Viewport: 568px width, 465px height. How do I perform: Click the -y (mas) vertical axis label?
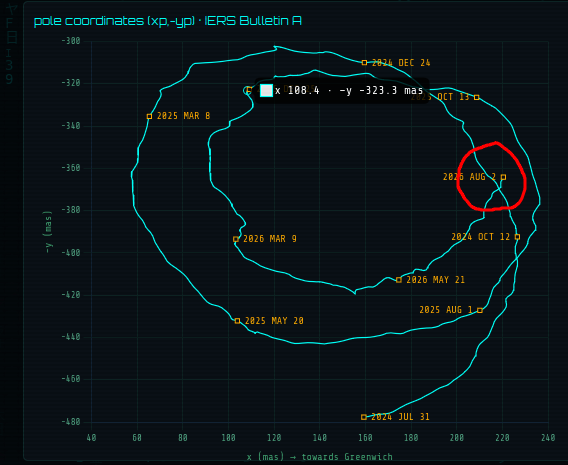48,232
